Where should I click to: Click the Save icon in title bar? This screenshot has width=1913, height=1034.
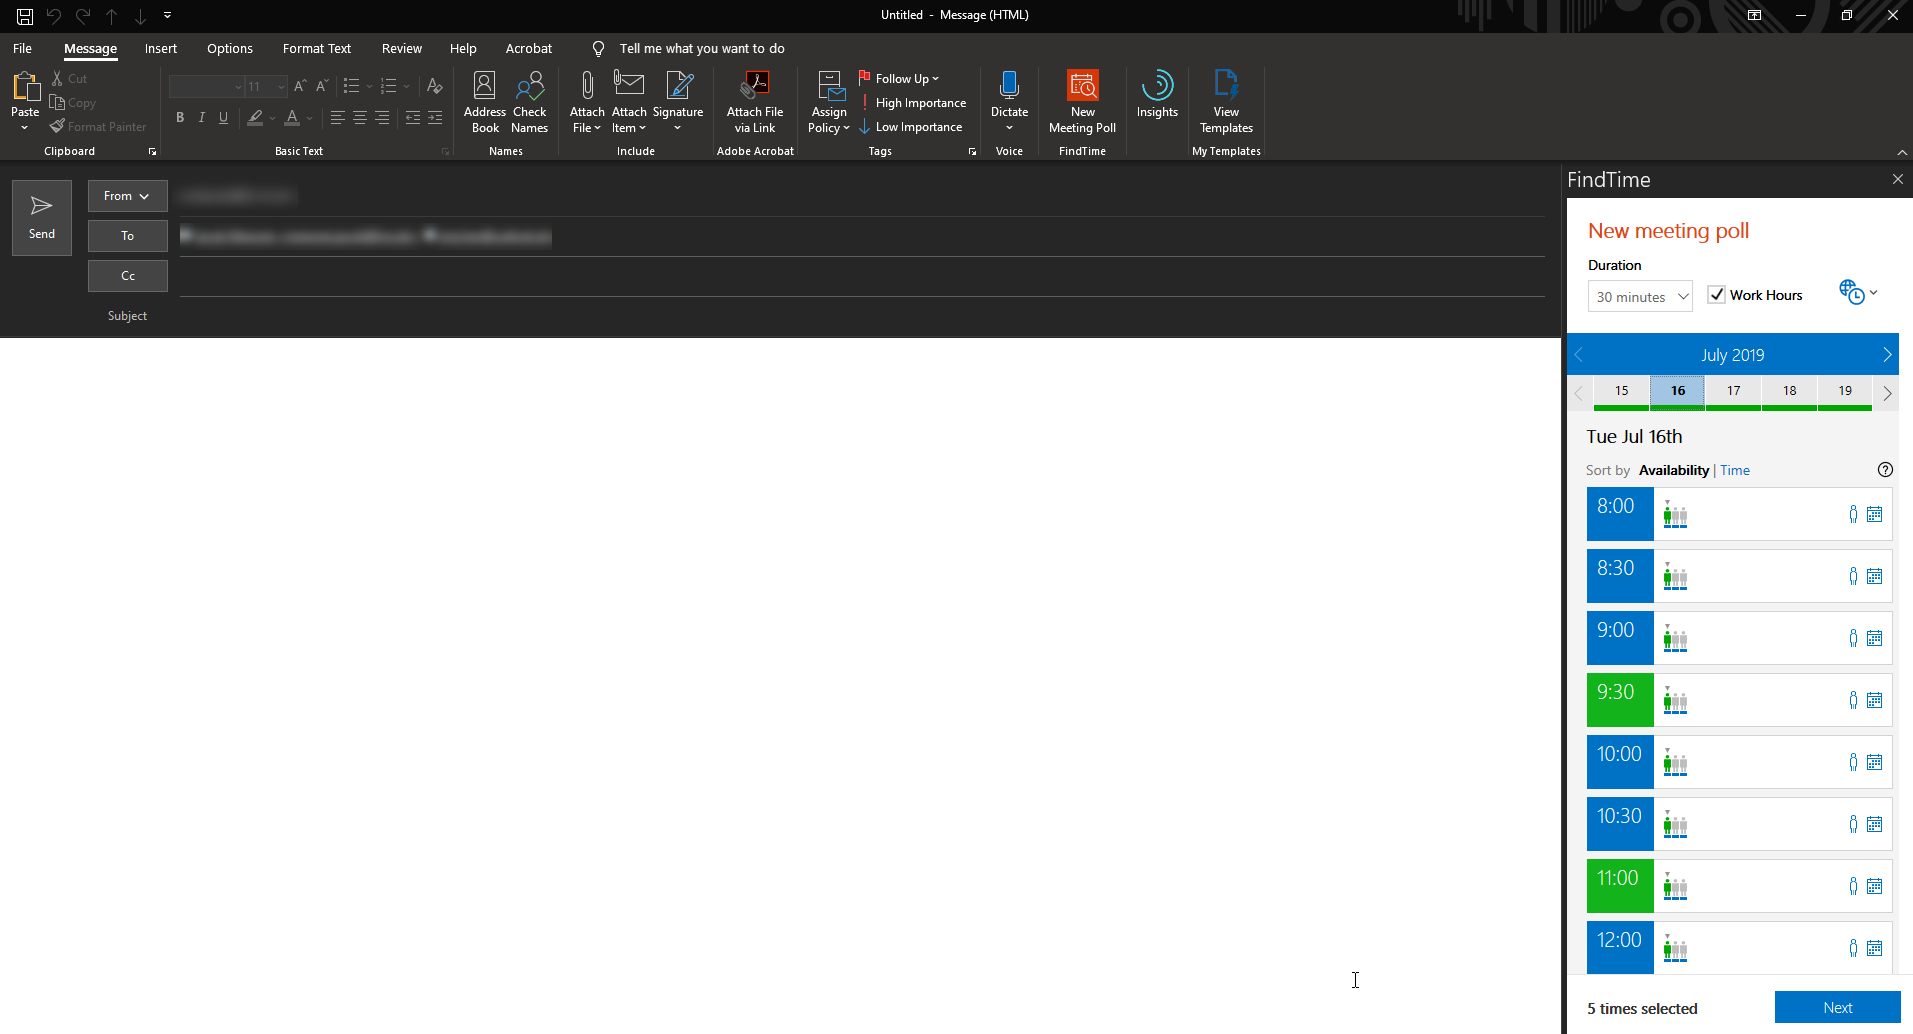[x=25, y=15]
